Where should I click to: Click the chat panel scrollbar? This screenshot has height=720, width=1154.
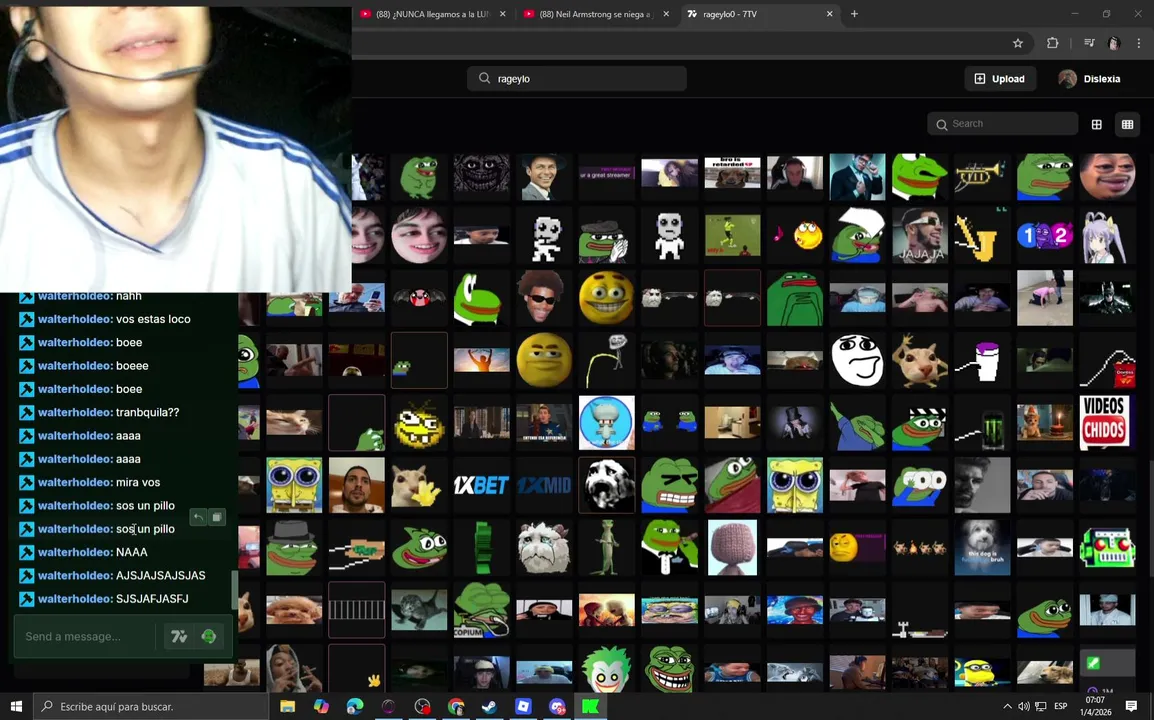235,590
